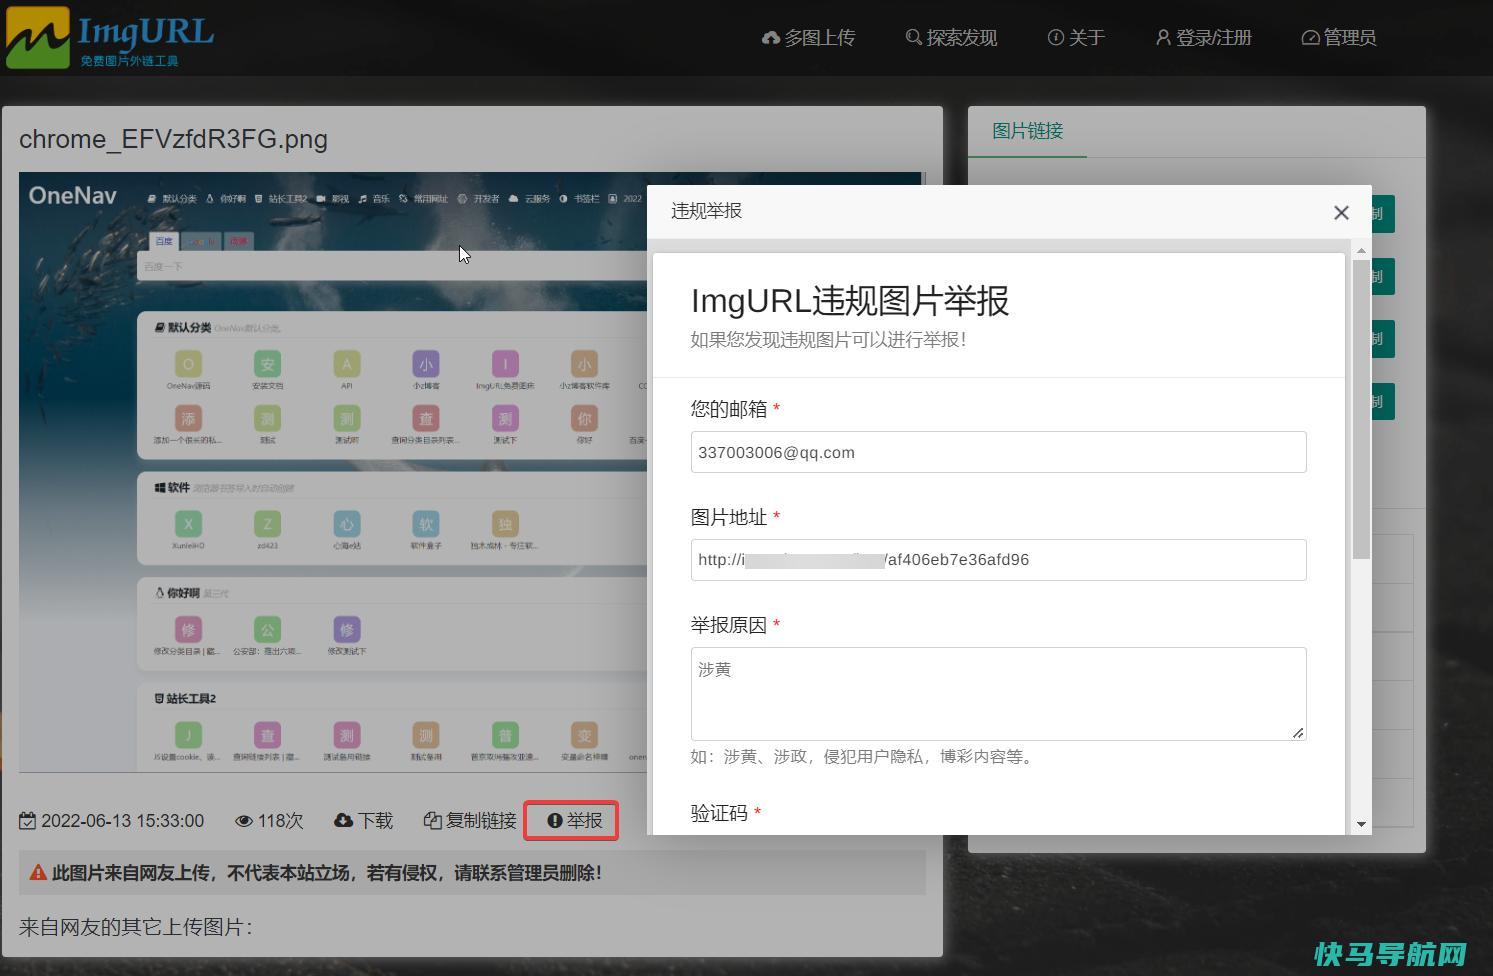Click the subtitle 如果您发现违规图片可以进行举报!

coord(828,340)
